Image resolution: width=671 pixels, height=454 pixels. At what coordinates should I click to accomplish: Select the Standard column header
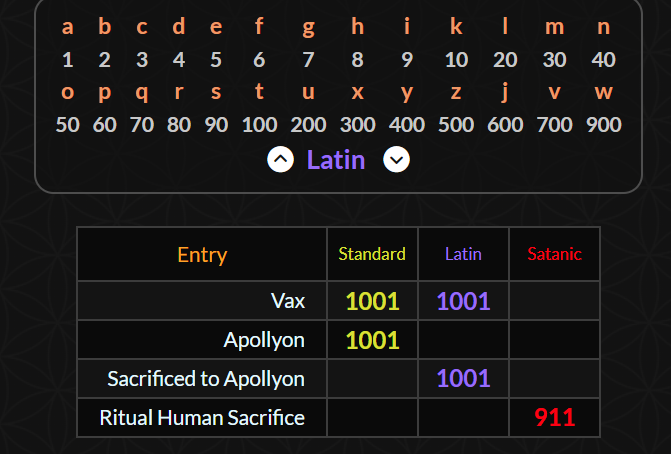(372, 254)
